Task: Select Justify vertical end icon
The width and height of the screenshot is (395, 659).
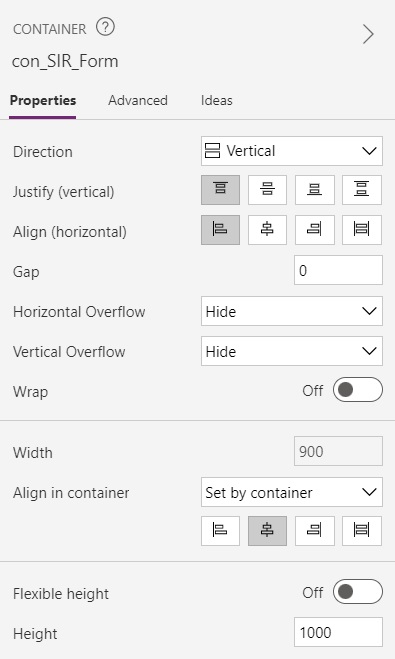Action: coord(315,190)
